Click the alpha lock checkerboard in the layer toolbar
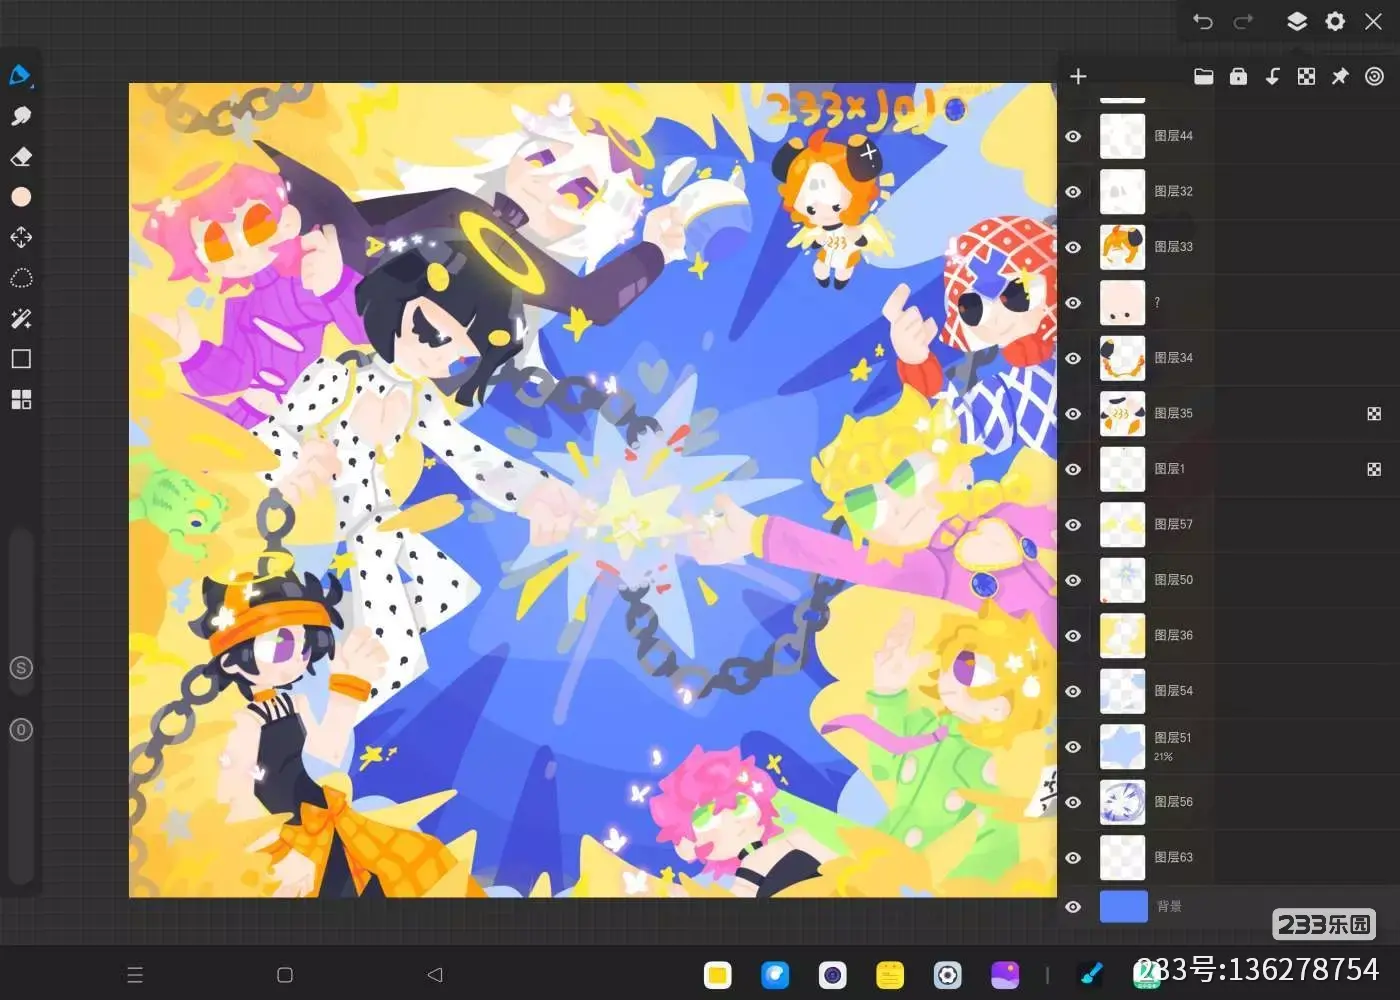The image size is (1400, 1000). coord(1306,77)
